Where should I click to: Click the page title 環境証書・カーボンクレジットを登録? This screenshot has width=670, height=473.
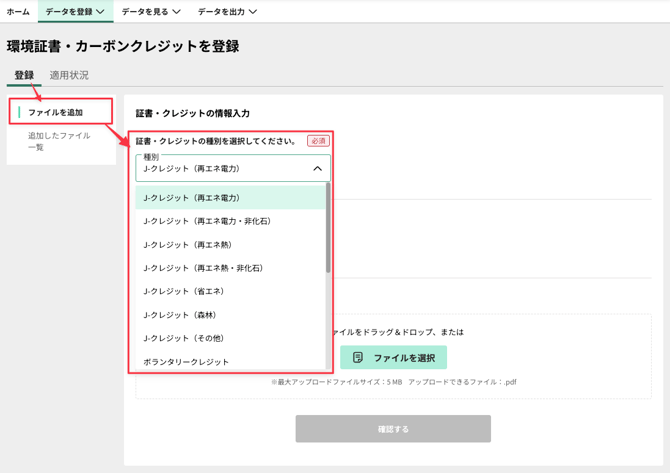coord(123,46)
